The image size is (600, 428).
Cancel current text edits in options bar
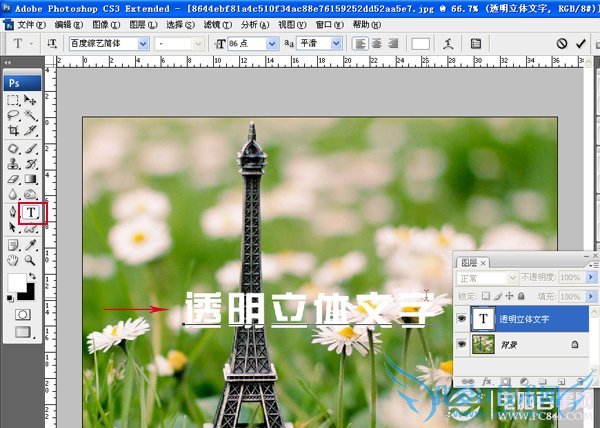tap(562, 44)
